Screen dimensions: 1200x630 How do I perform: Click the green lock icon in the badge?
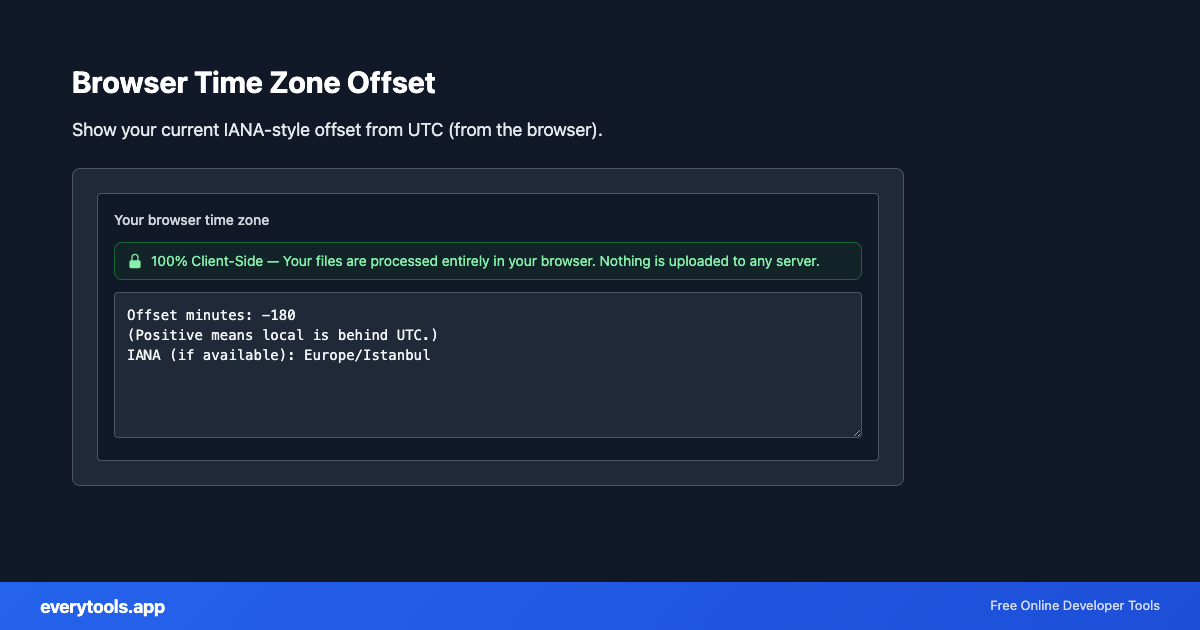point(135,261)
